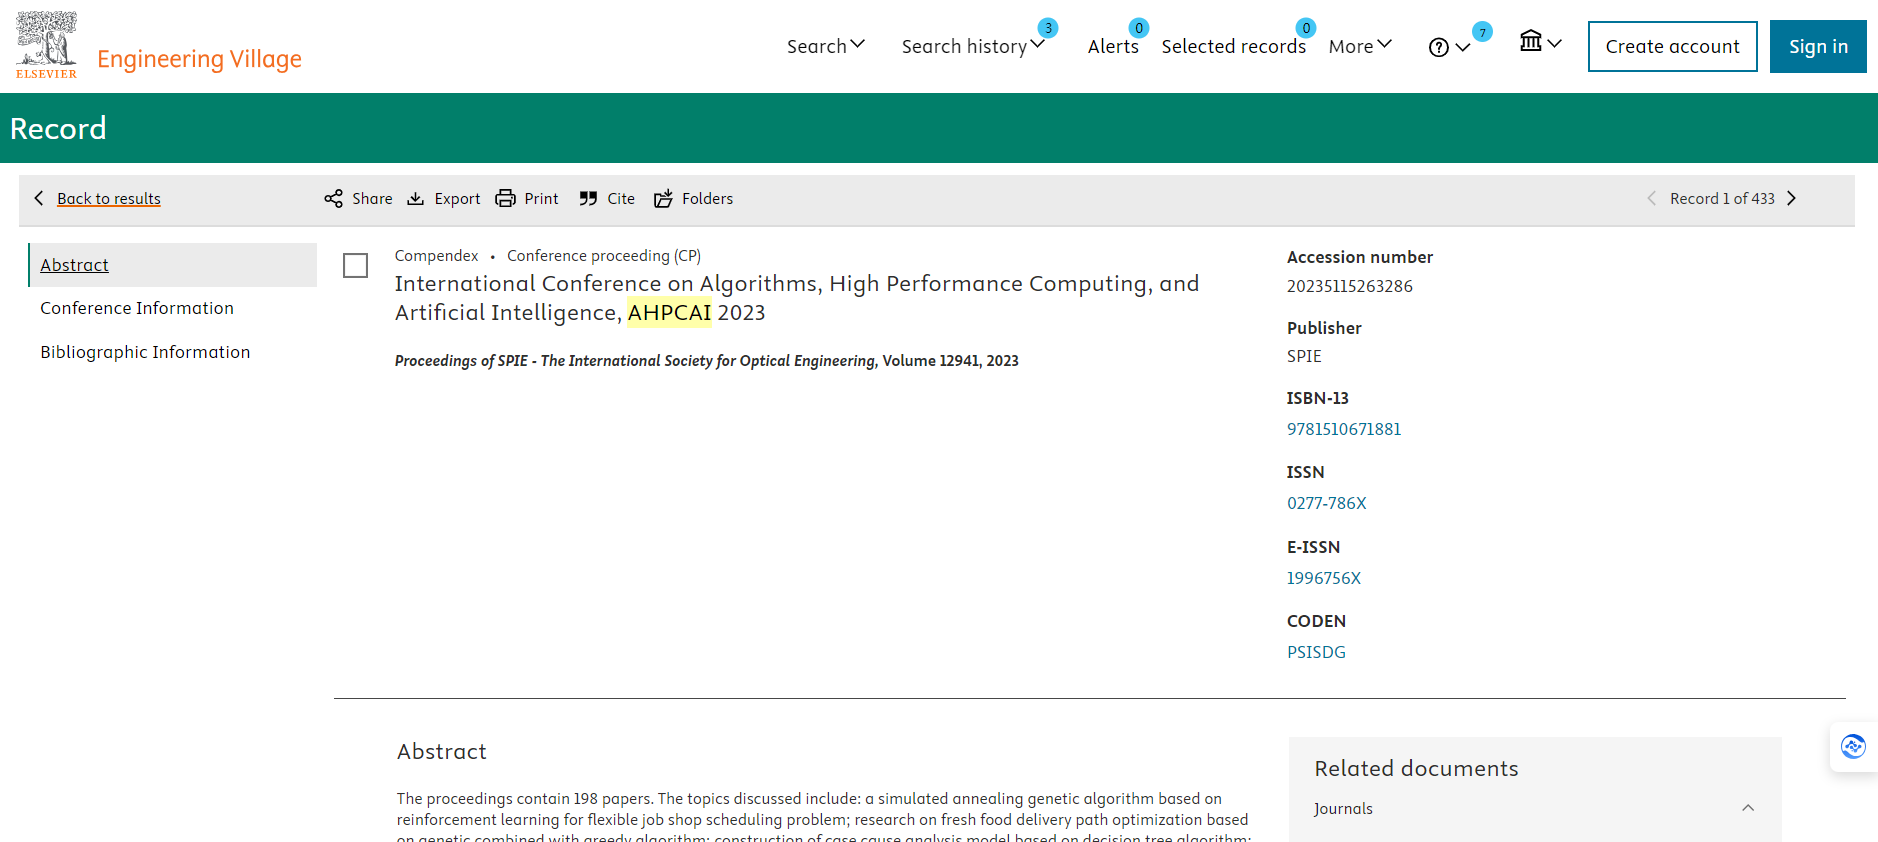1878x842 pixels.
Task: Open the Search history dropdown
Action: point(973,46)
